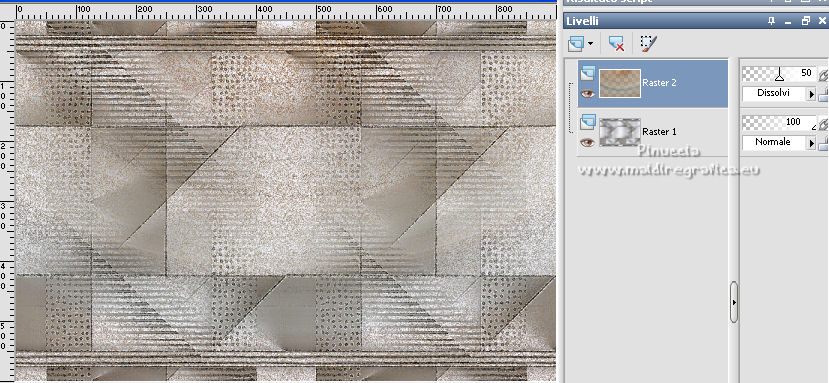Toggle the Raster 2 layer link icon
Image resolution: width=829 pixels, height=383 pixels.
click(x=824, y=75)
